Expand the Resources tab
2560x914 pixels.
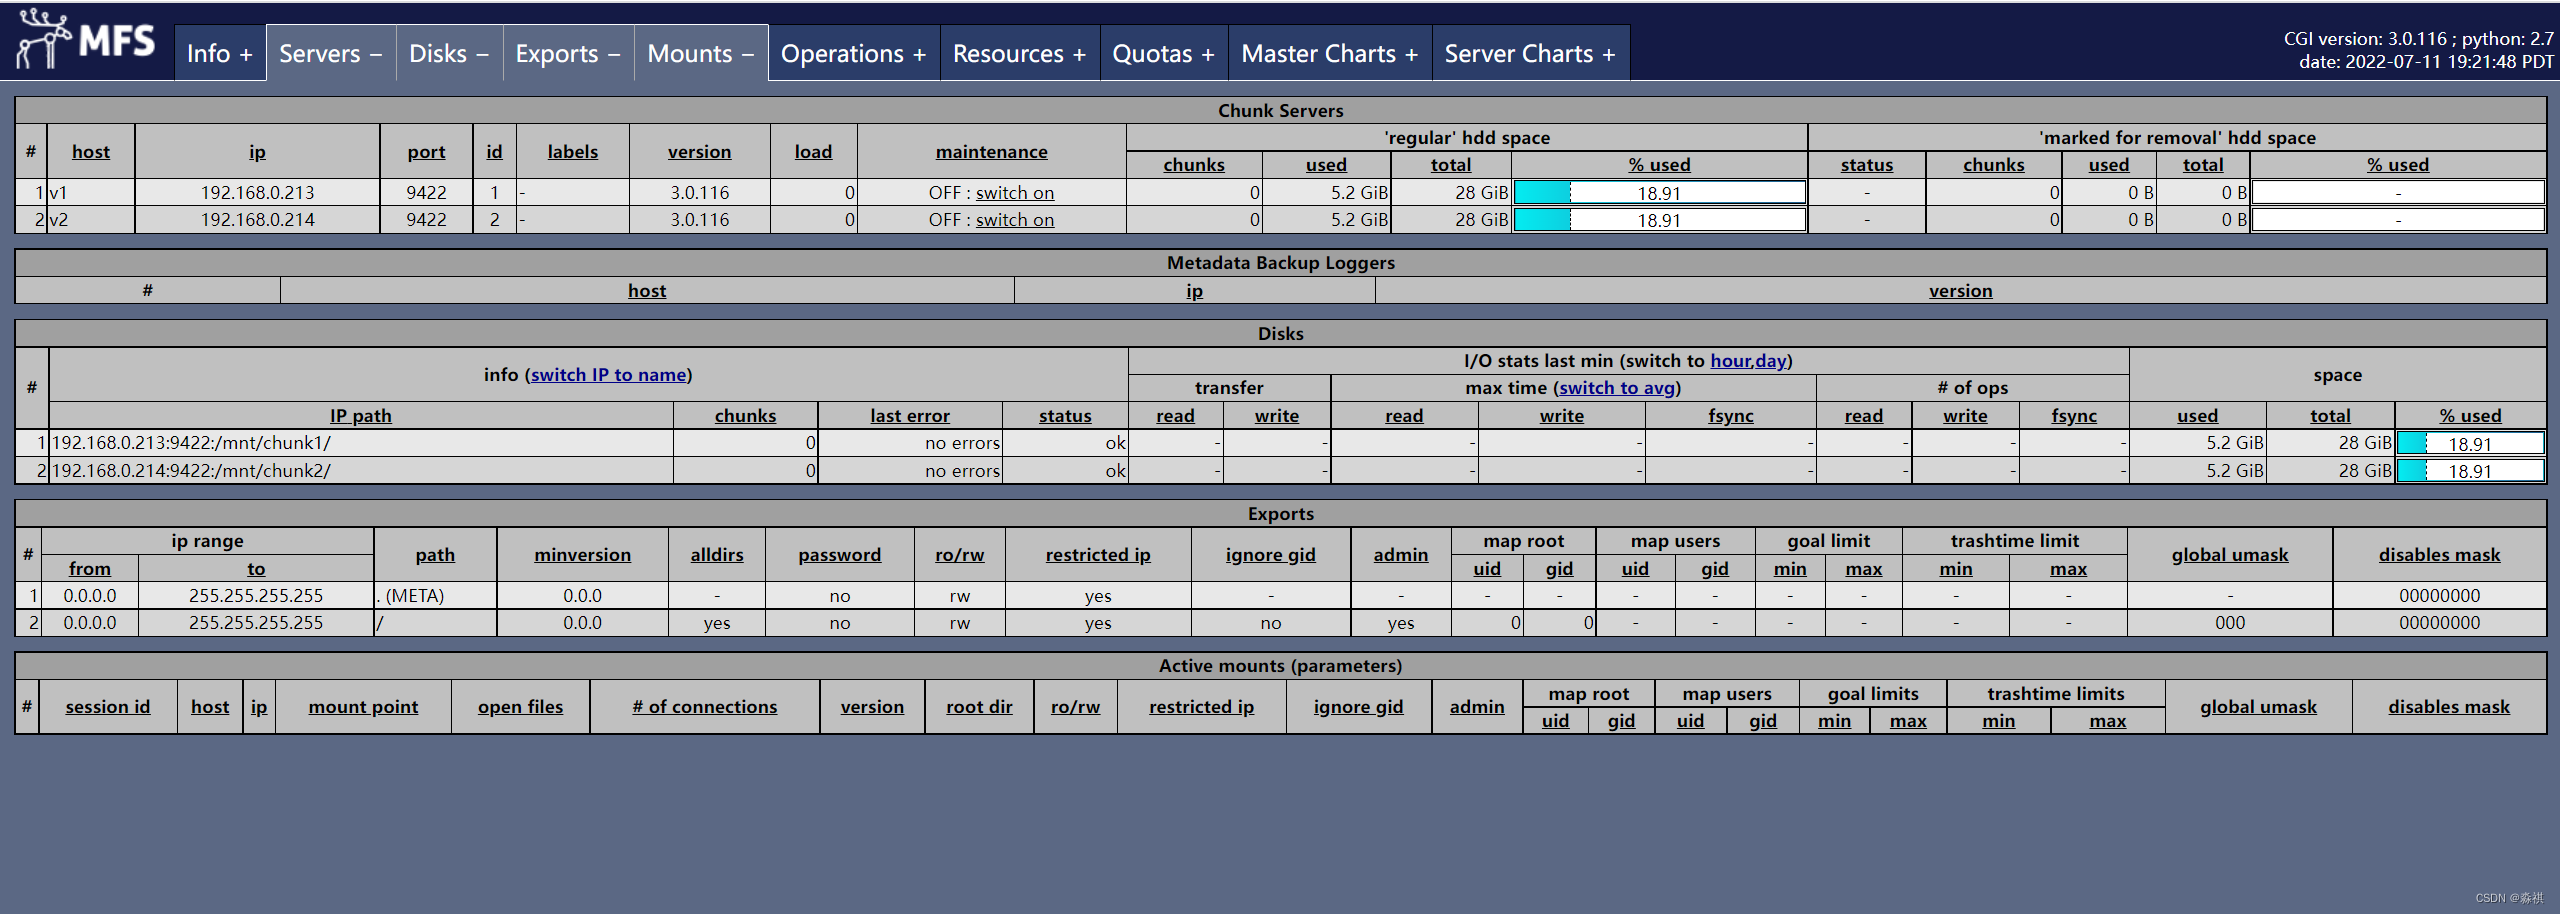[x=1020, y=54]
